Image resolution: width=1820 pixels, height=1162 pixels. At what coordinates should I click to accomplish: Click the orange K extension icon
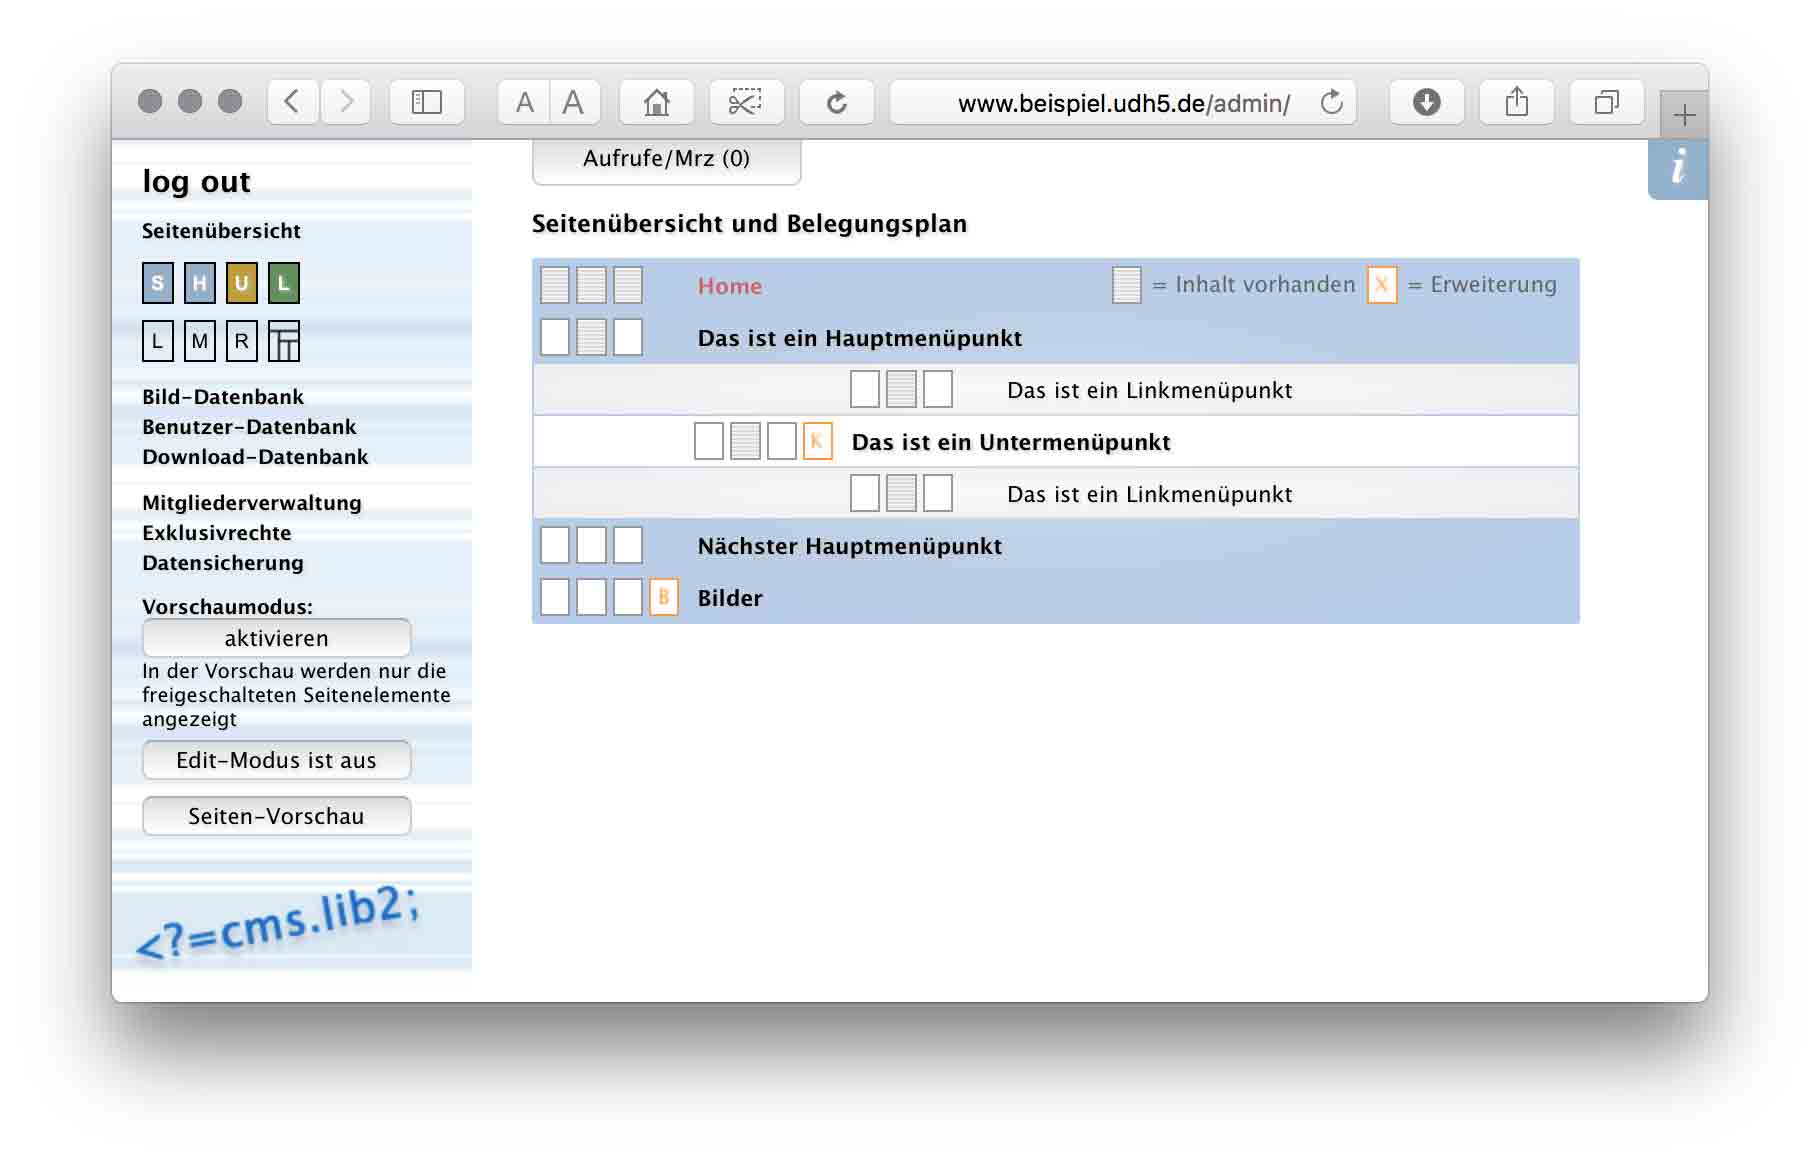pos(817,441)
